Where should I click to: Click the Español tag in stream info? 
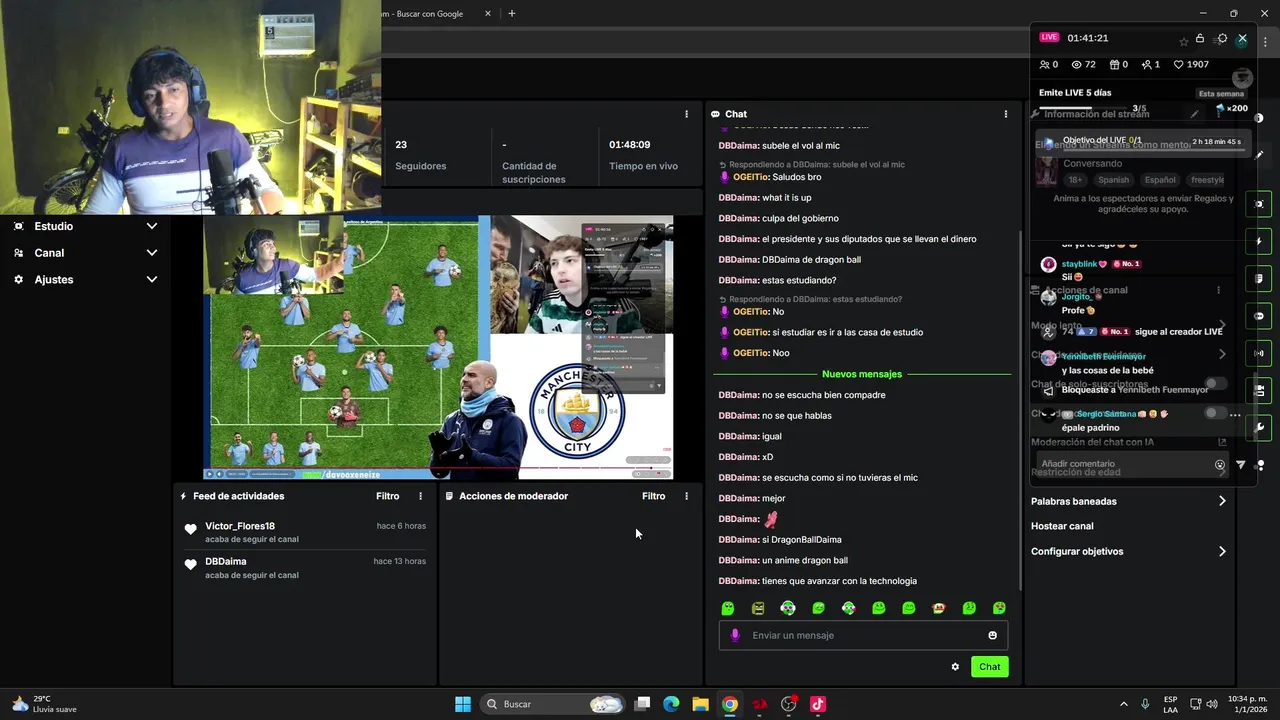(x=1160, y=180)
